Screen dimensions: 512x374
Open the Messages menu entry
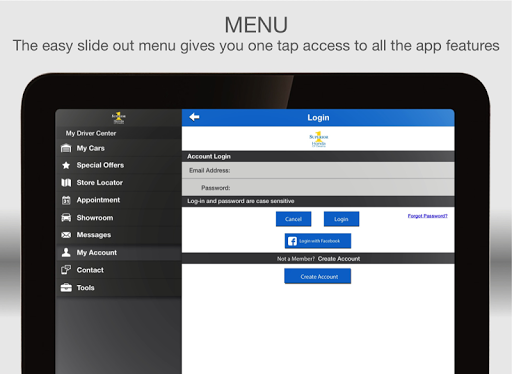119,235
